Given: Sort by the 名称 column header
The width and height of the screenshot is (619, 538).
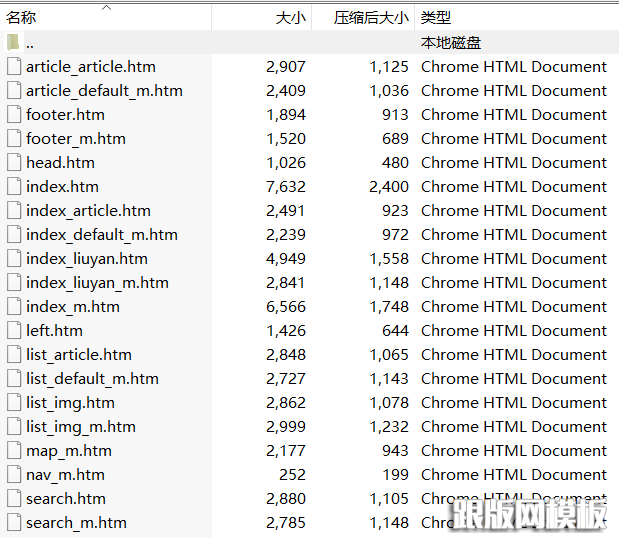Looking at the screenshot, I should click(x=22, y=18).
